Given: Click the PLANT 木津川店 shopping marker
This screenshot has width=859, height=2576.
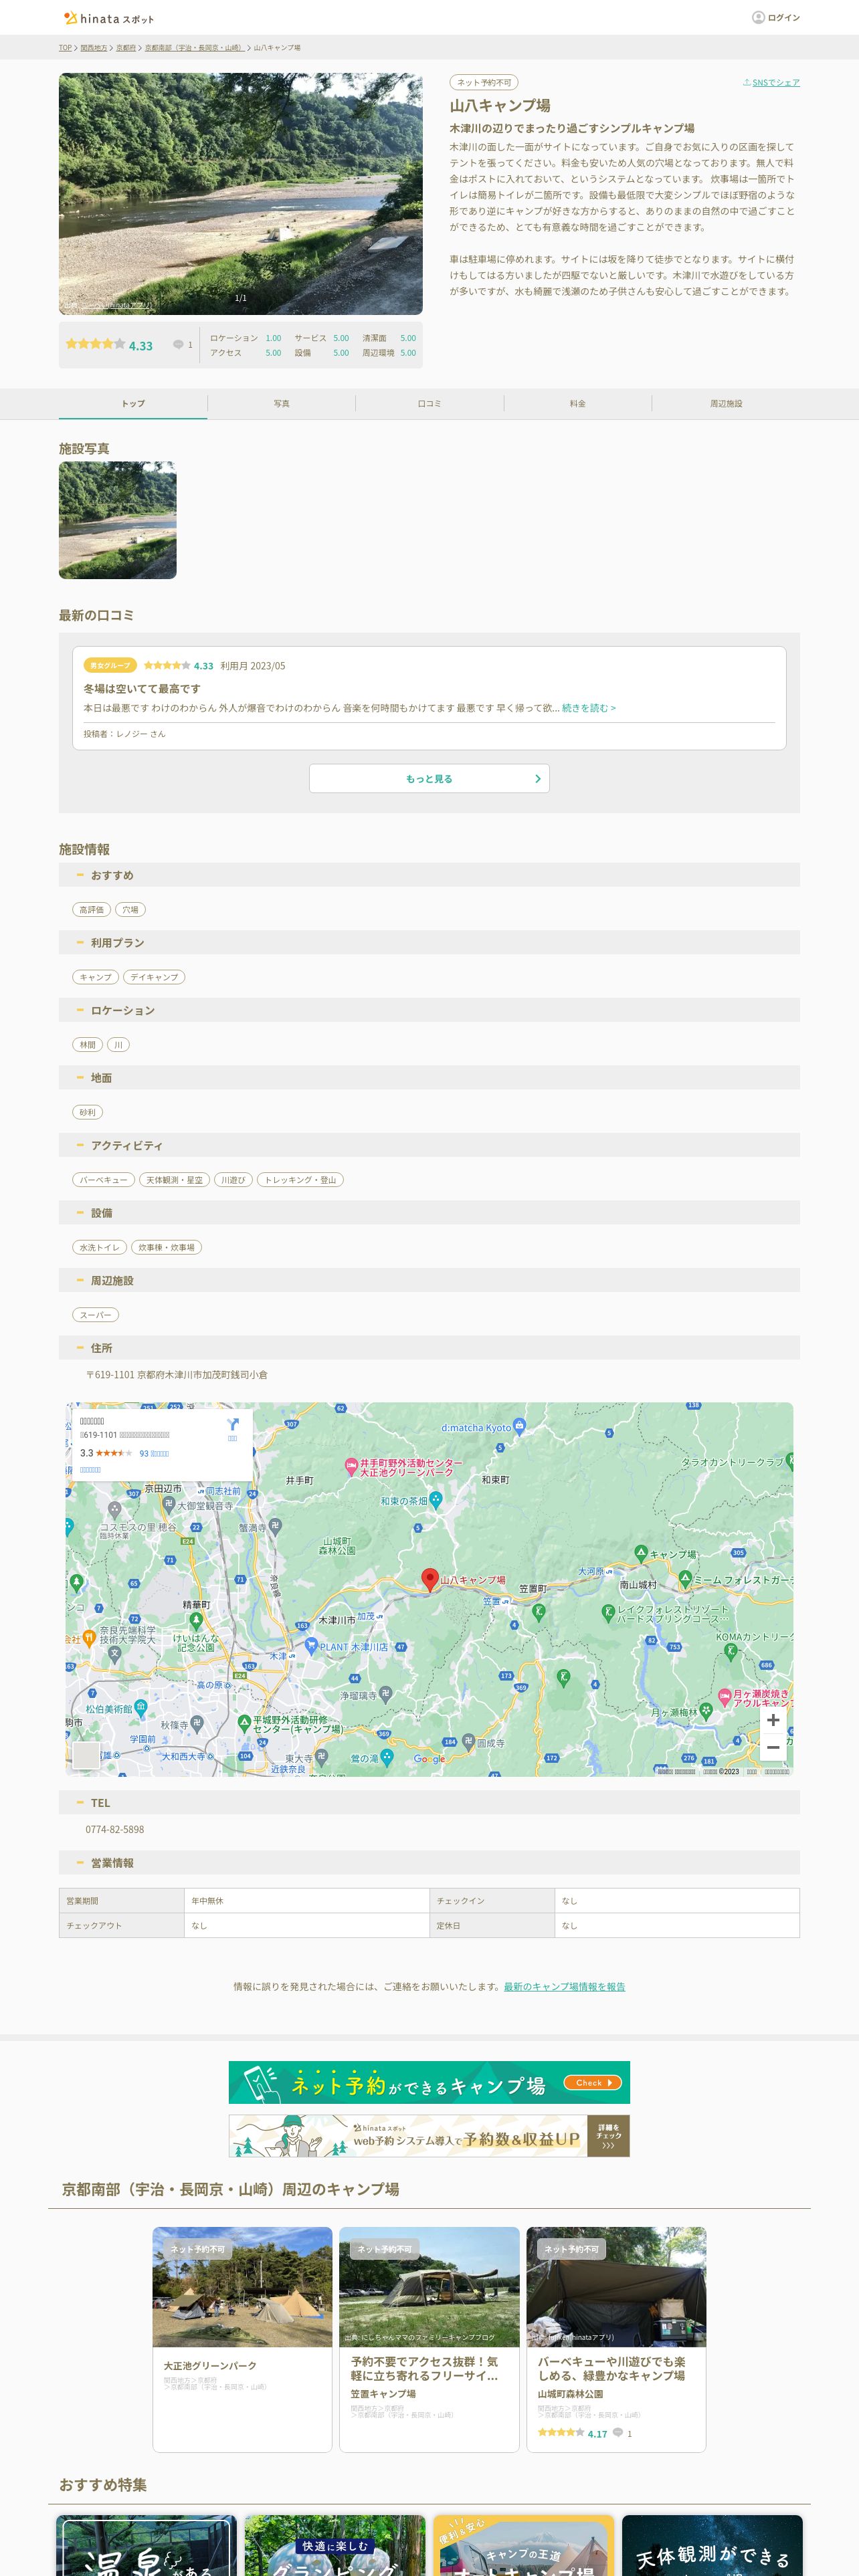Looking at the screenshot, I should point(311,1646).
